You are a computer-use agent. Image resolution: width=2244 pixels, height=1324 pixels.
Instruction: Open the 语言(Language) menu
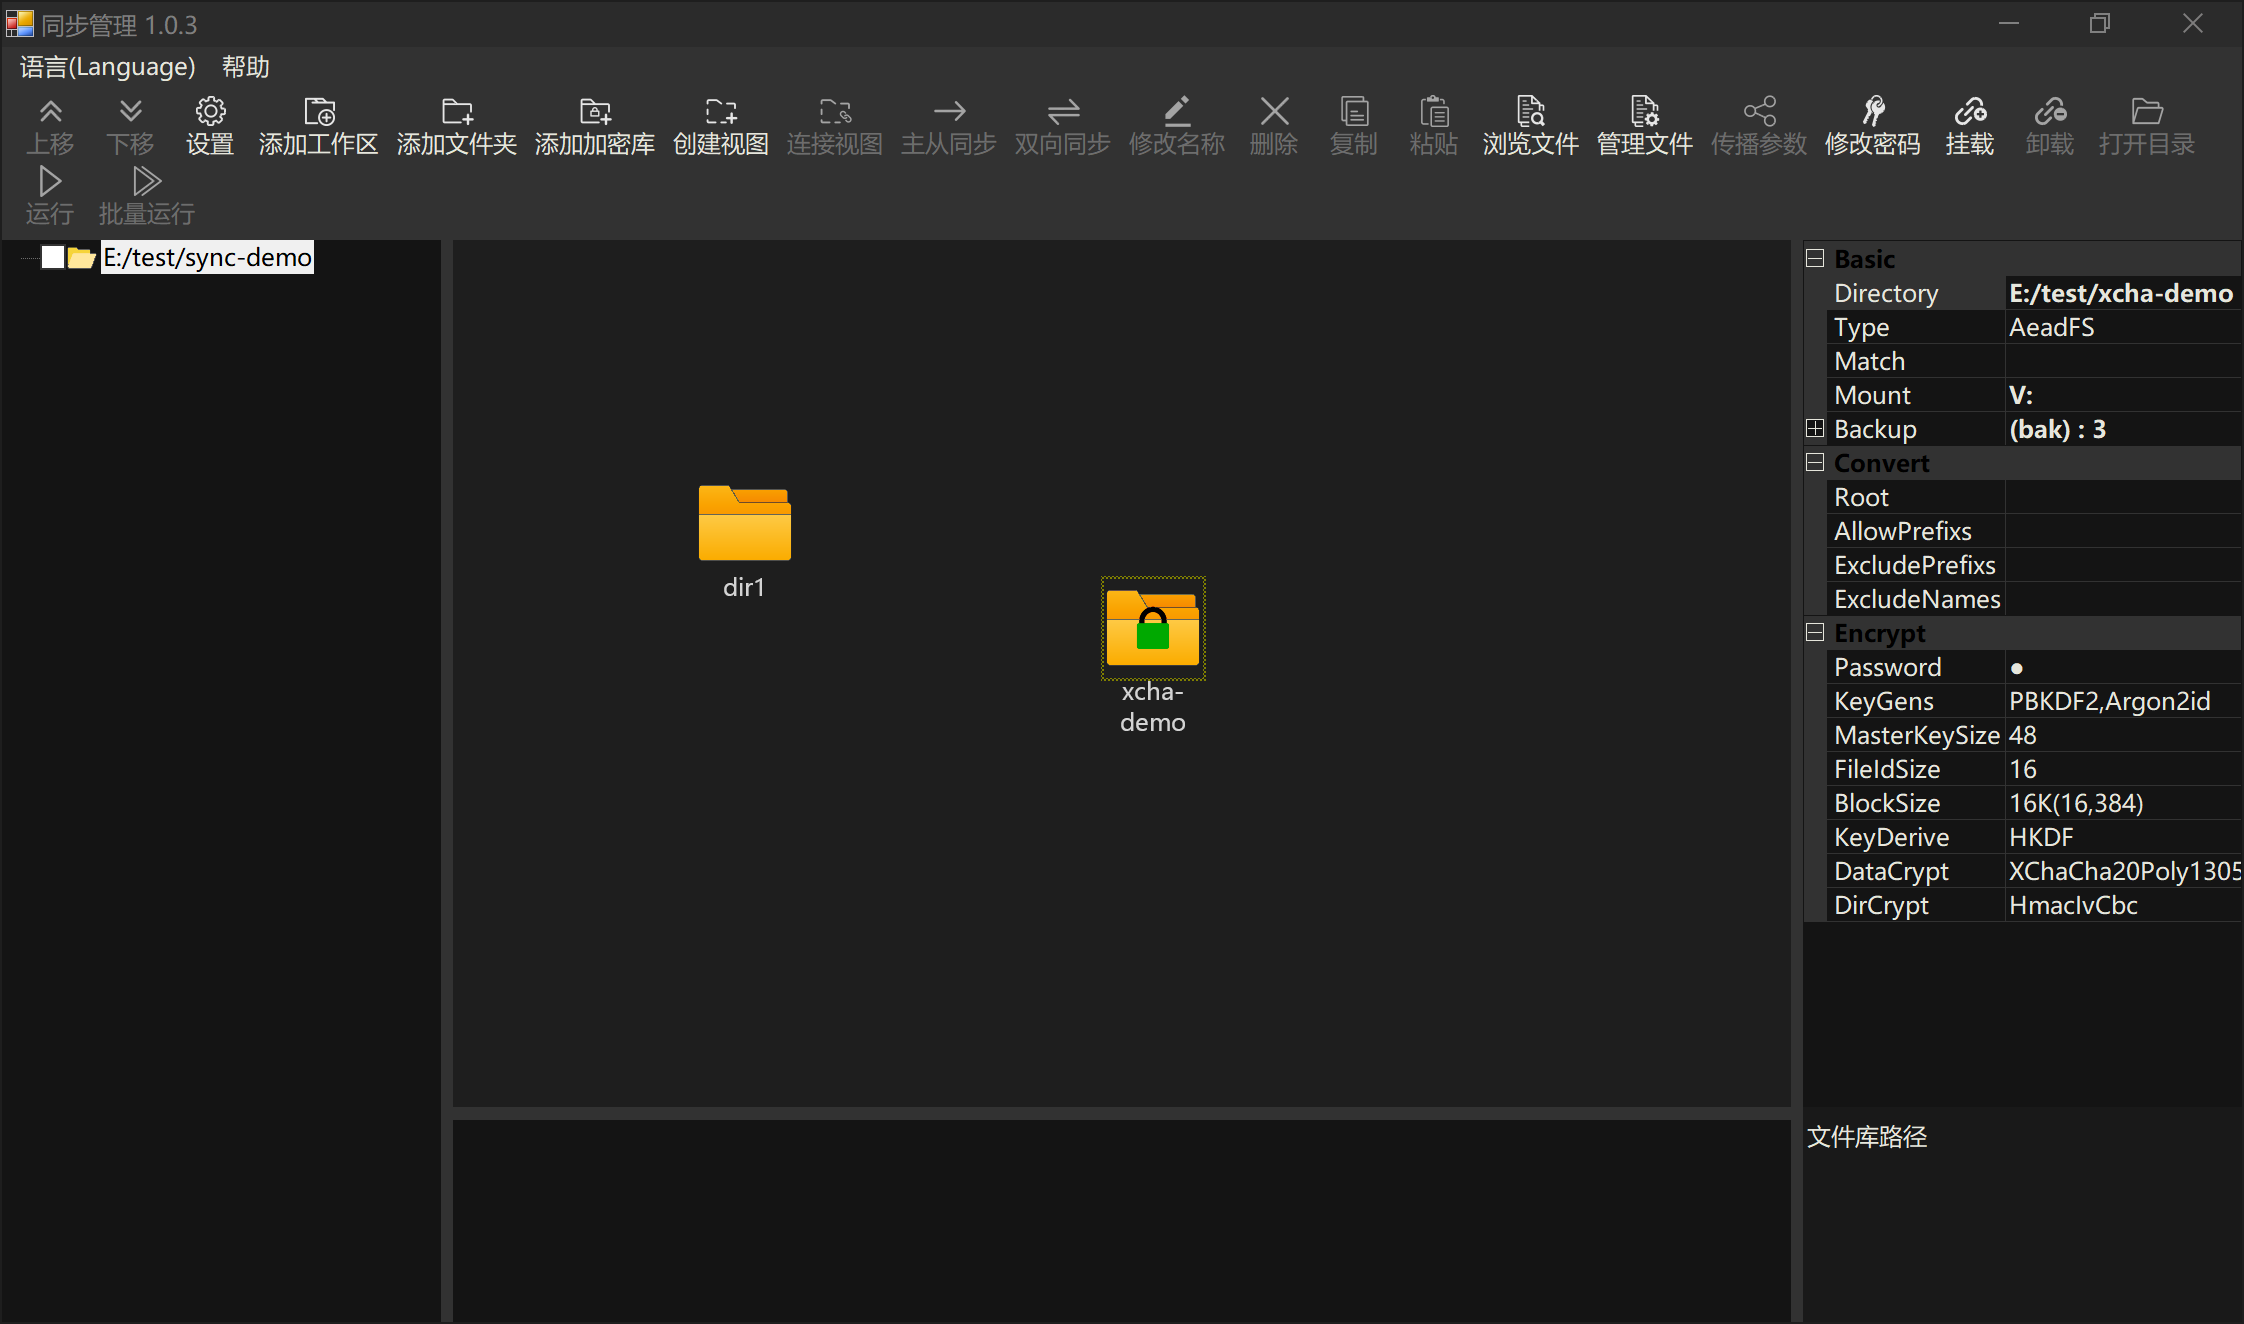pyautogui.click(x=108, y=67)
